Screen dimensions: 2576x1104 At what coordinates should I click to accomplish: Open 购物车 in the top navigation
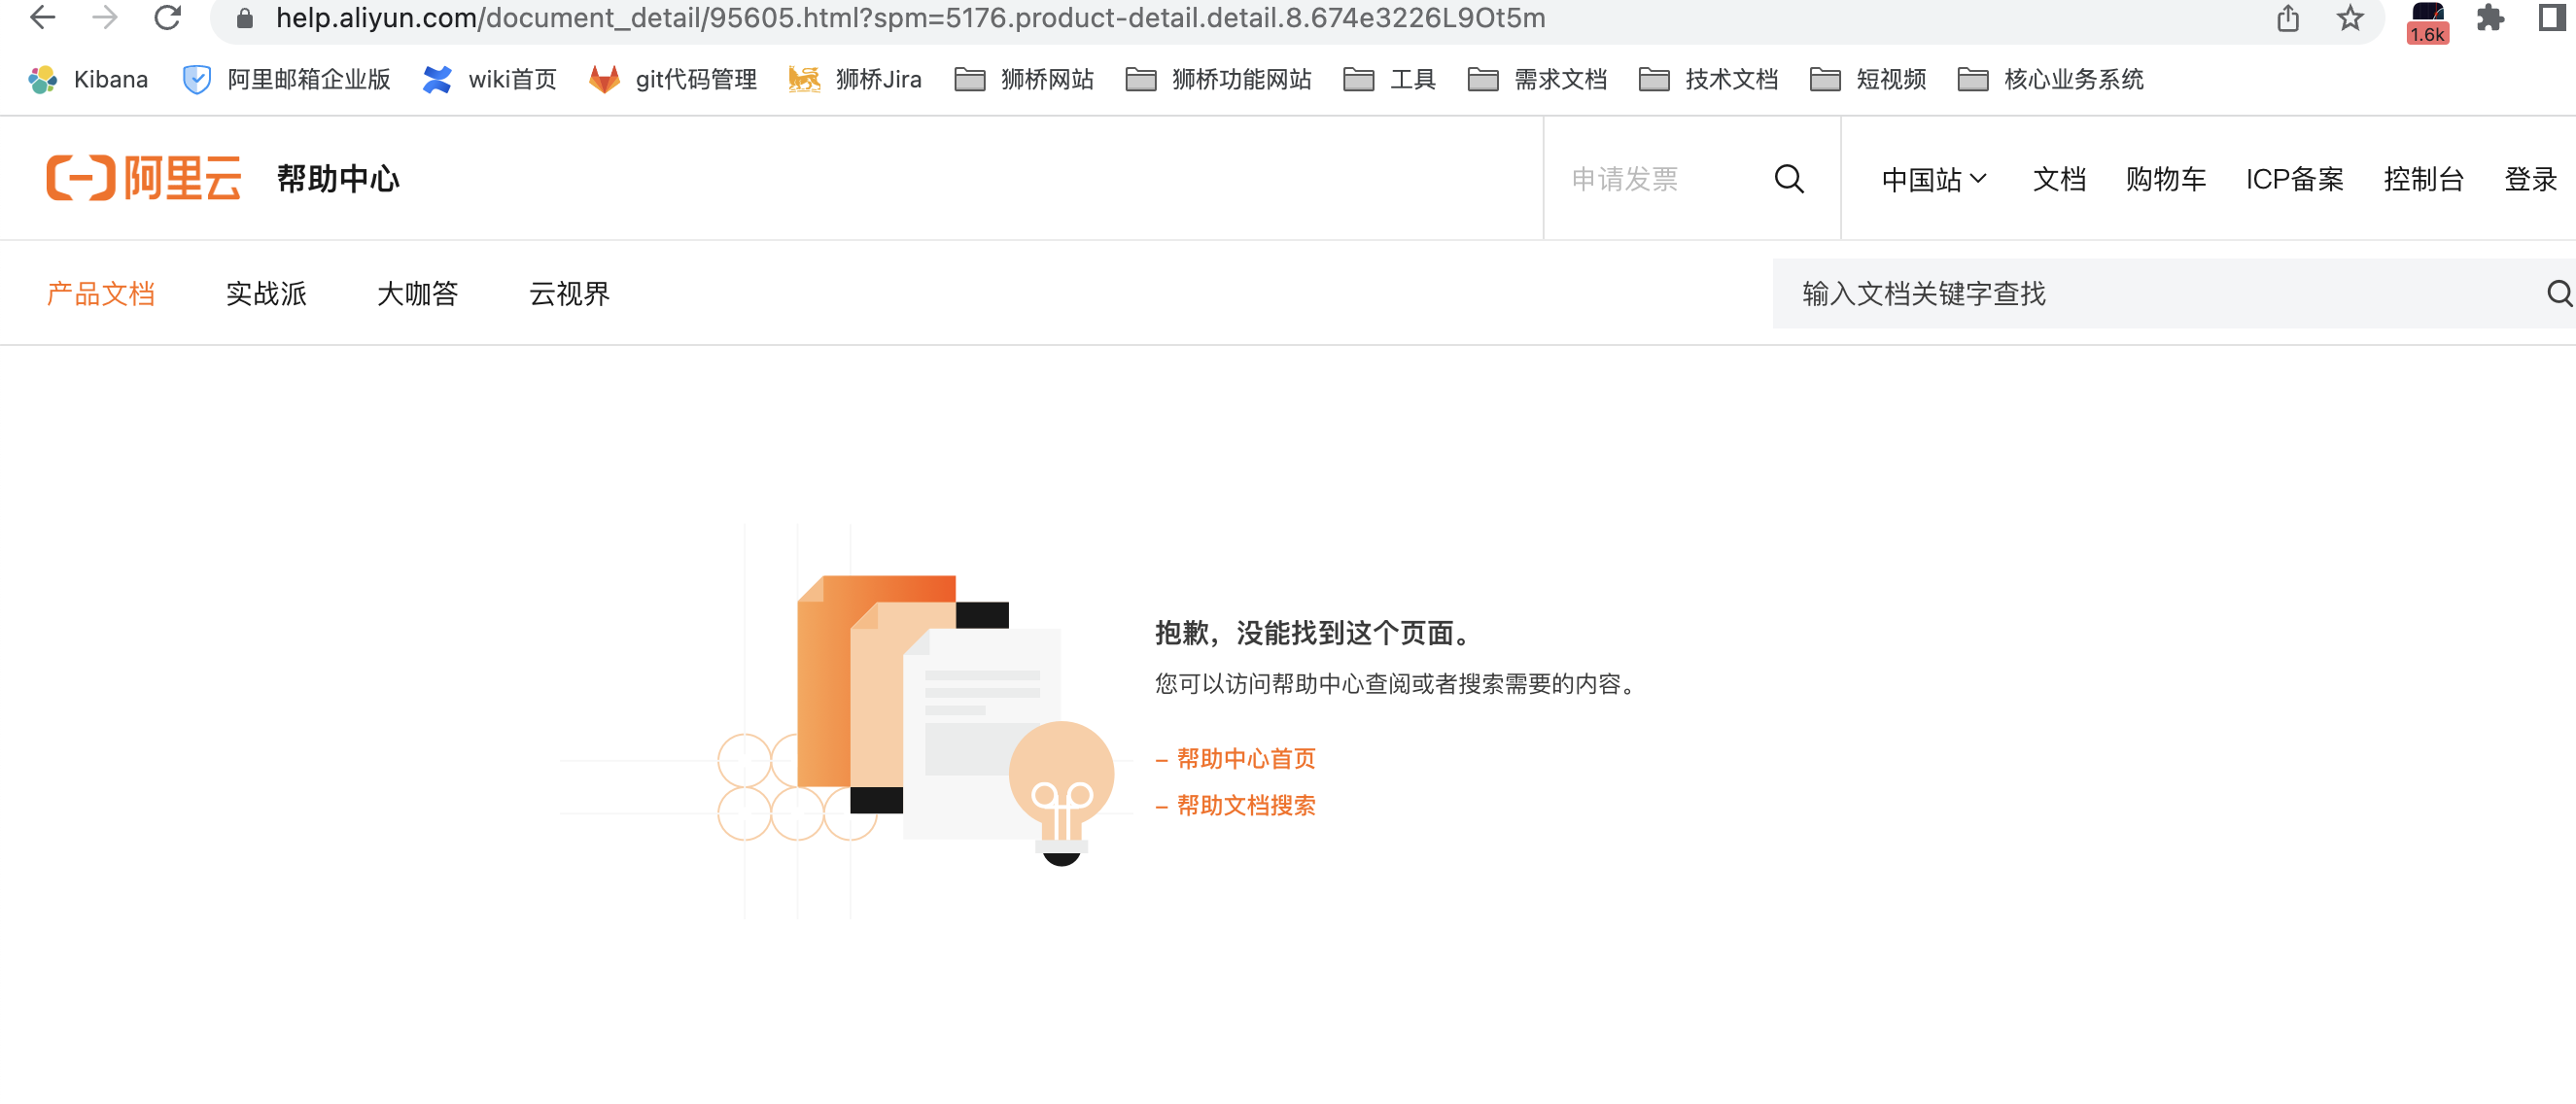coord(2165,179)
